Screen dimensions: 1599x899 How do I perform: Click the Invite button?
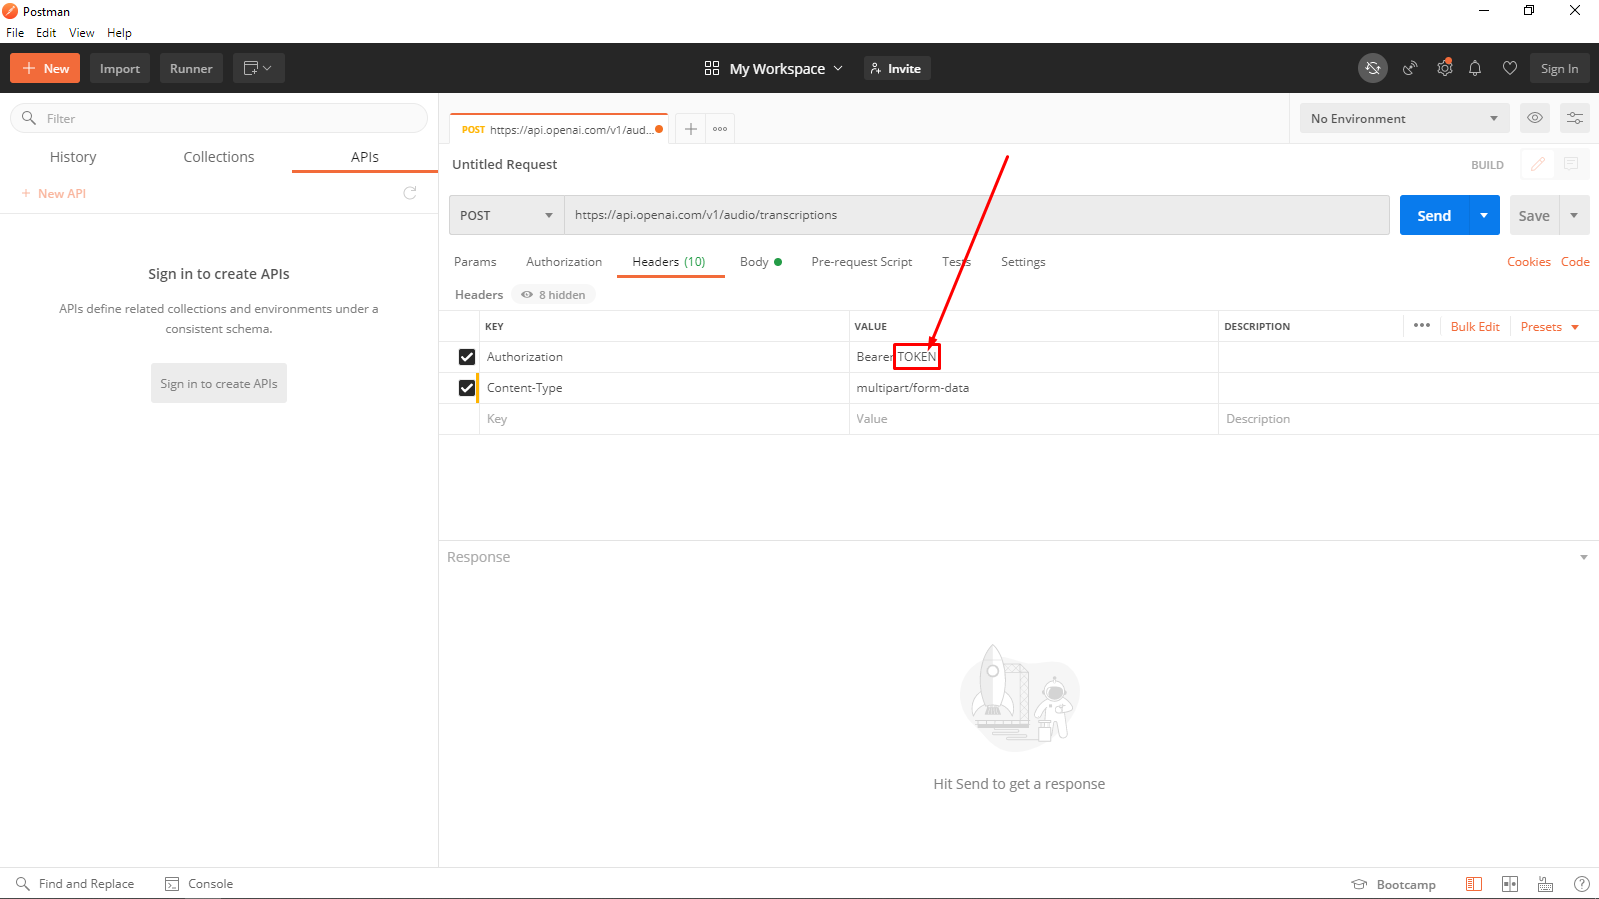(x=897, y=68)
